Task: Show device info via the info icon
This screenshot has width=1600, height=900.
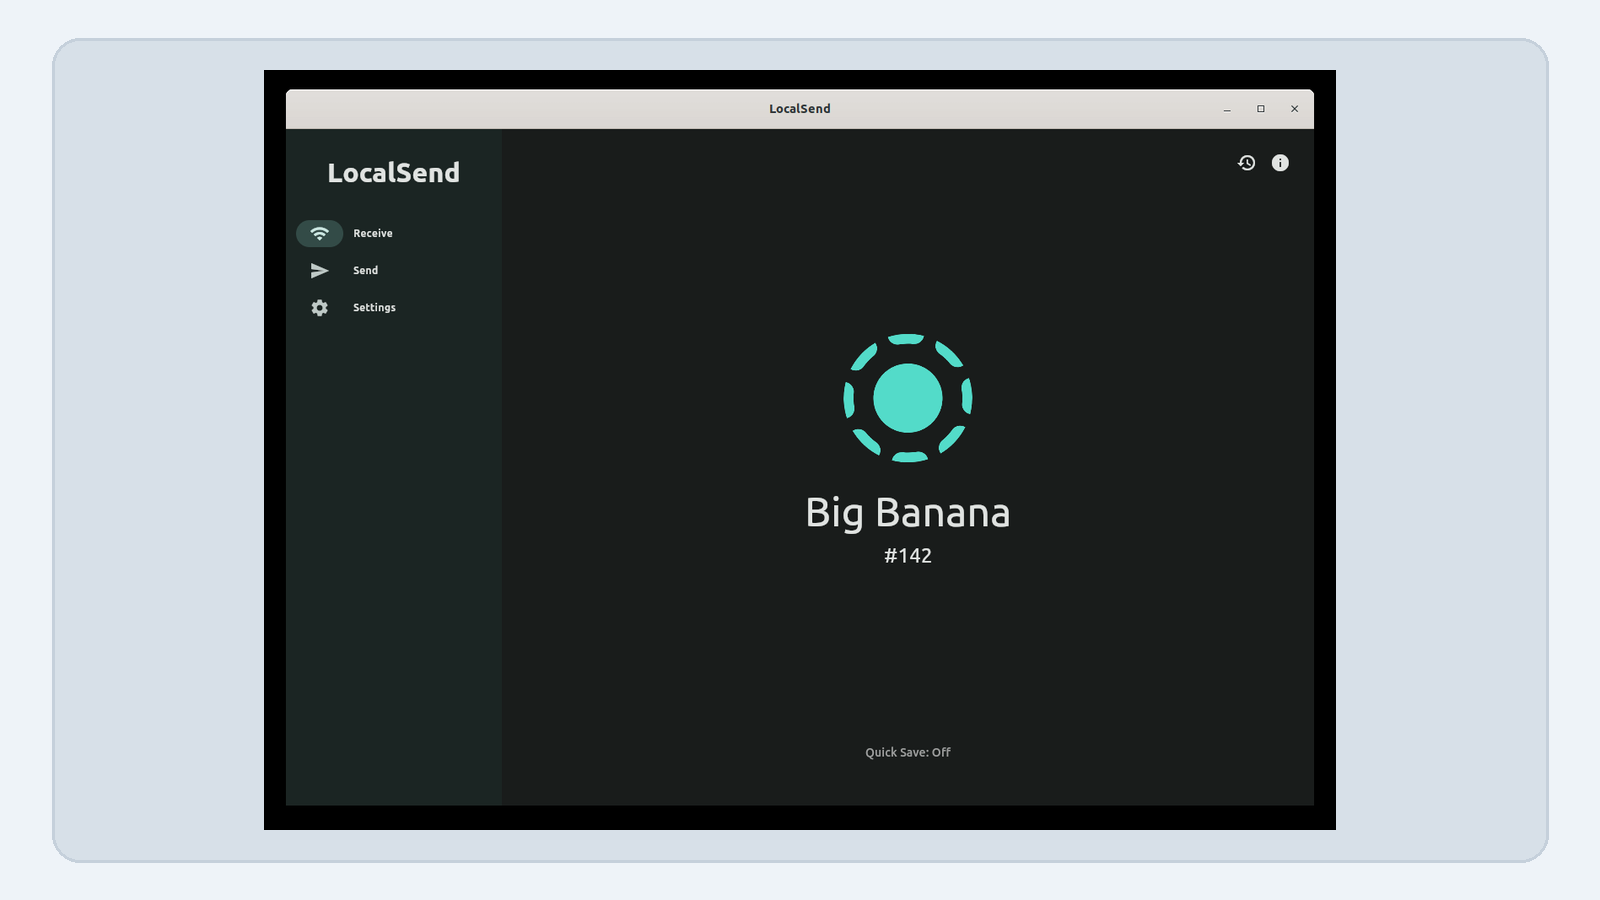Action: coord(1280,163)
